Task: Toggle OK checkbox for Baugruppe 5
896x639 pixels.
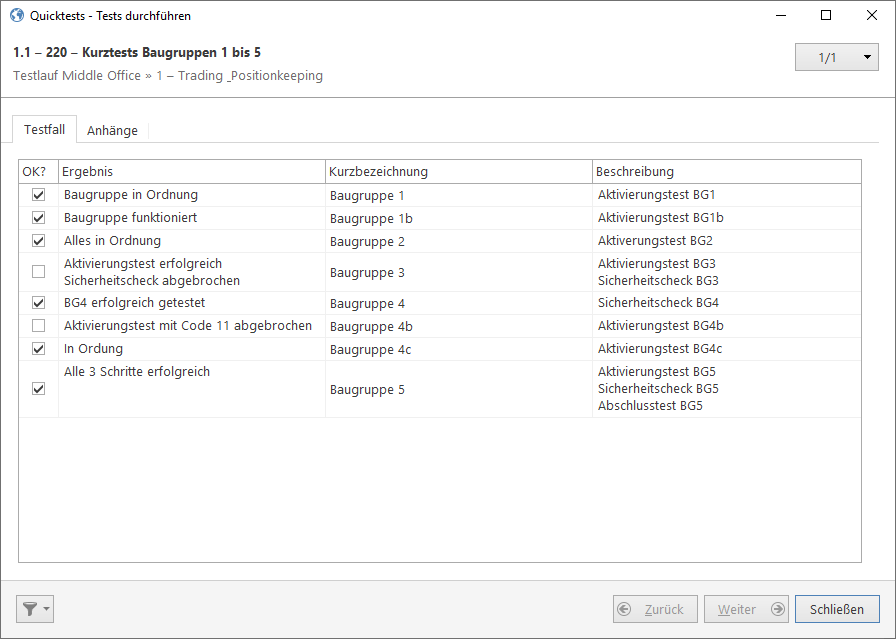Action: (x=38, y=389)
